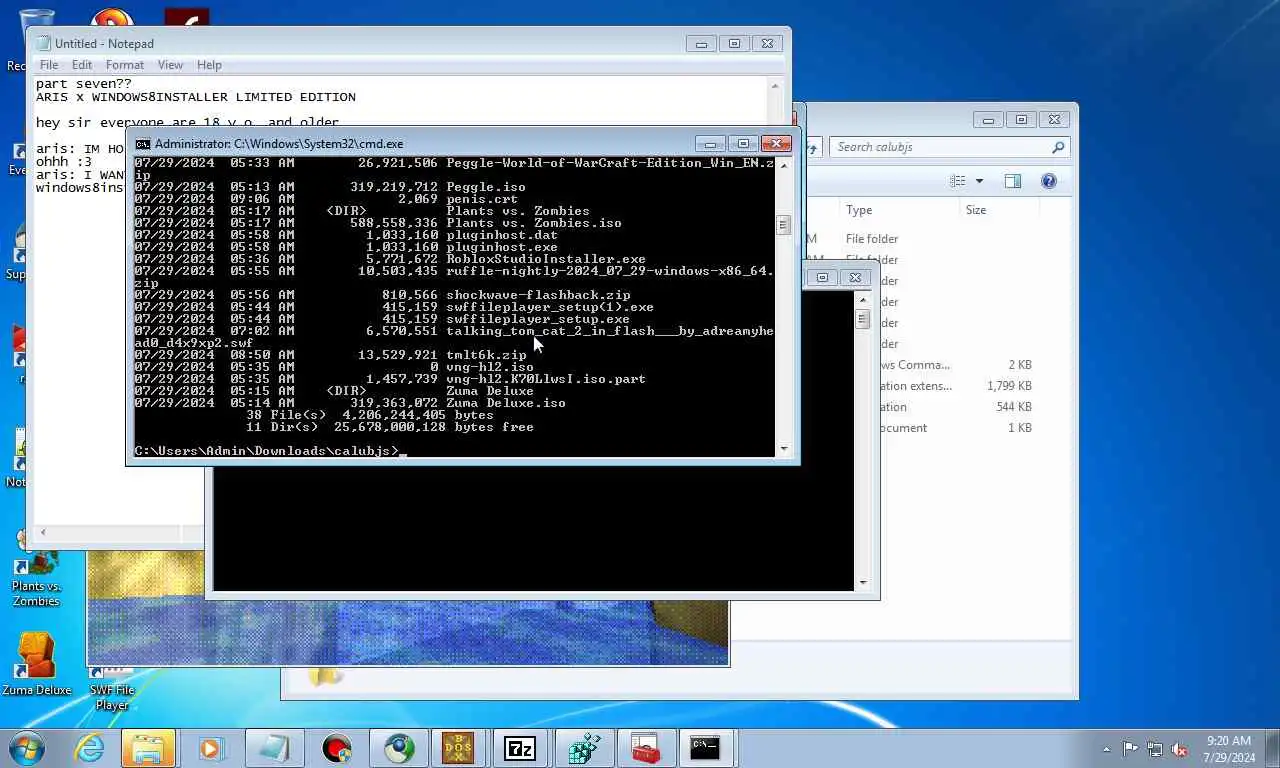Minimize the Explorer calubjs window
Screen dimensions: 1280x768
988,120
